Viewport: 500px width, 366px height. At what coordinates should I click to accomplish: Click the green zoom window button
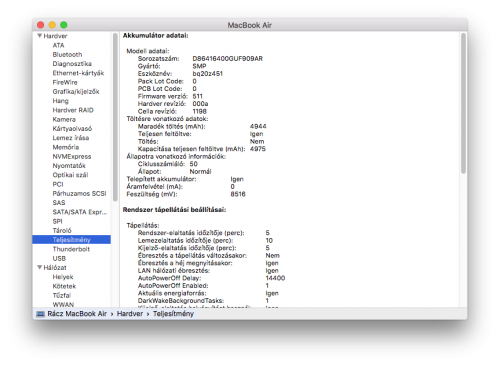tap(64, 25)
